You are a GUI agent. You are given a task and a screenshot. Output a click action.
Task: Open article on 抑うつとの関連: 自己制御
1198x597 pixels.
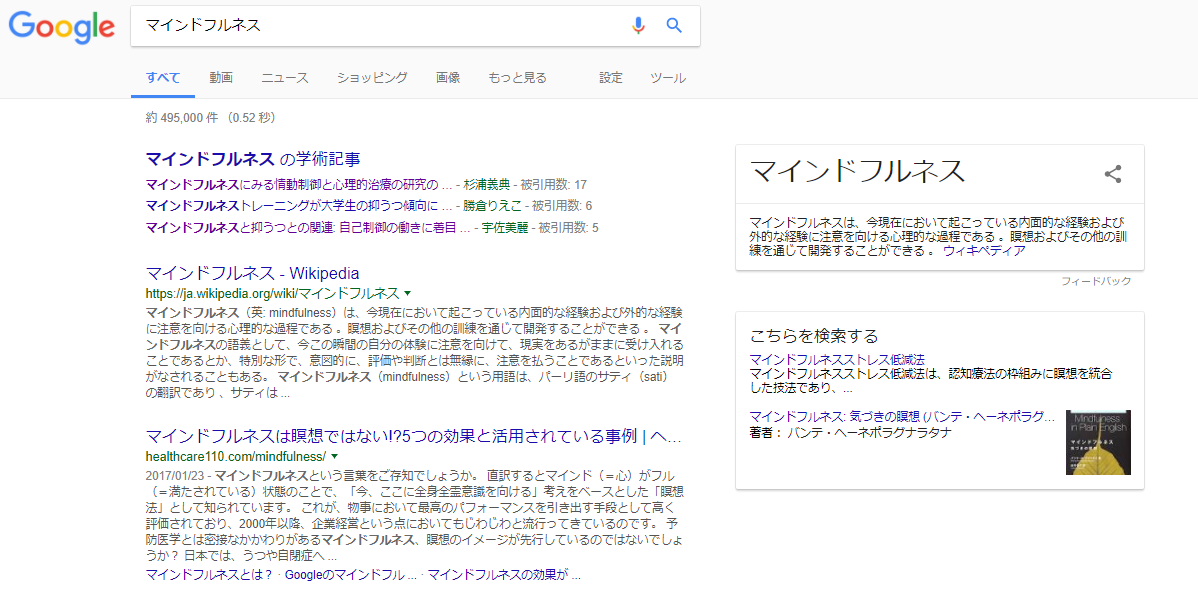(308, 227)
